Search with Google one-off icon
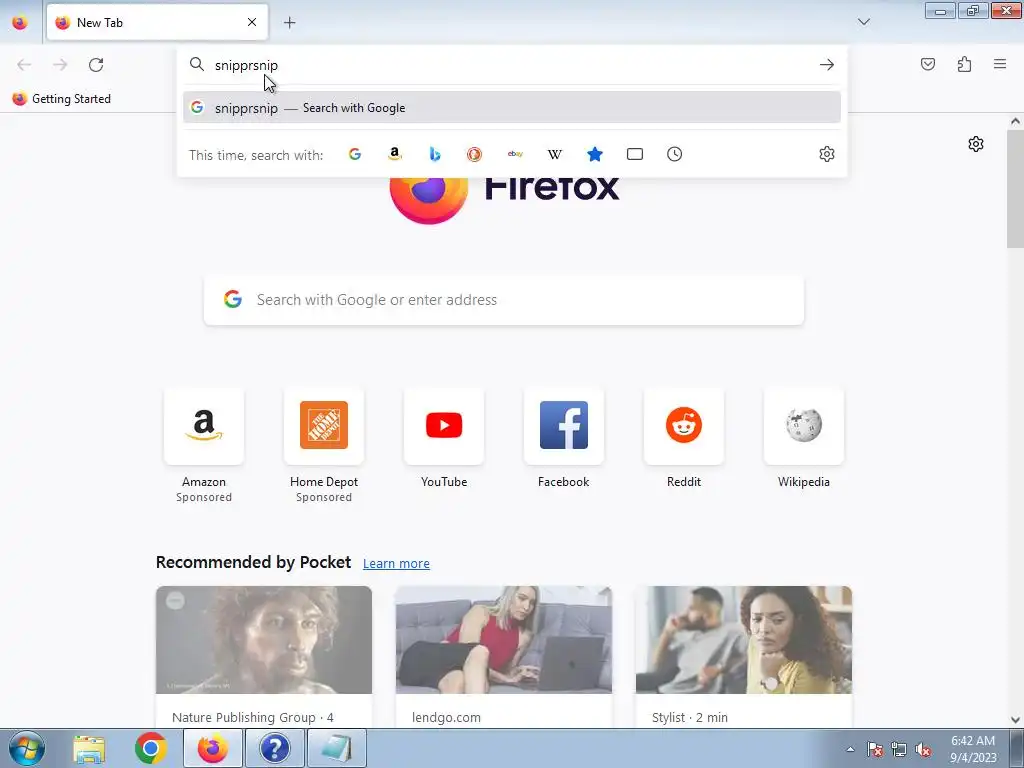This screenshot has height=768, width=1024. tap(355, 154)
